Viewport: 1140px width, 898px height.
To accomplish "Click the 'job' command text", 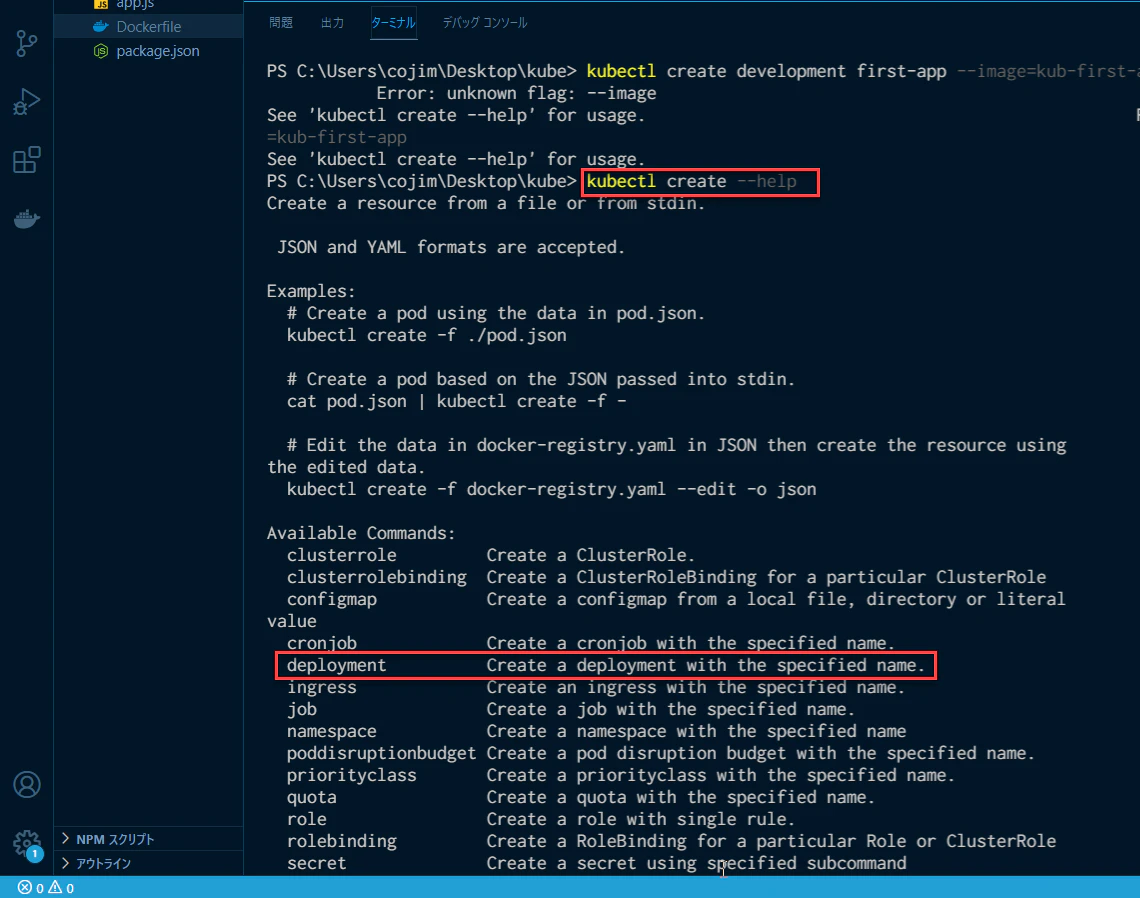I will click(302, 710).
